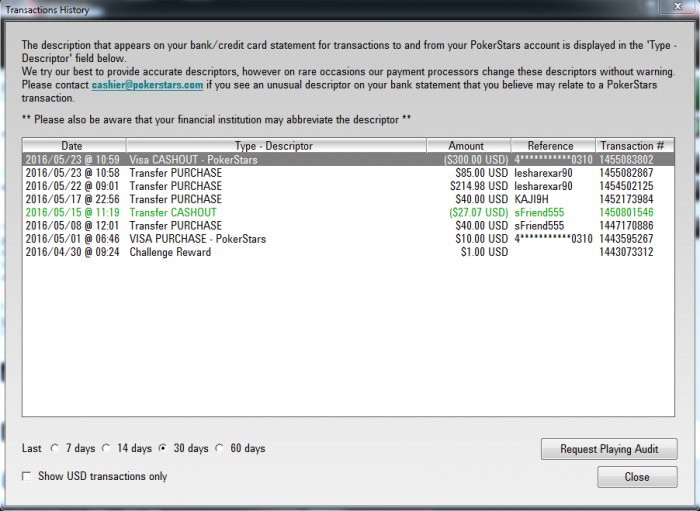Click the Close button
The width and height of the screenshot is (700, 511).
click(637, 477)
